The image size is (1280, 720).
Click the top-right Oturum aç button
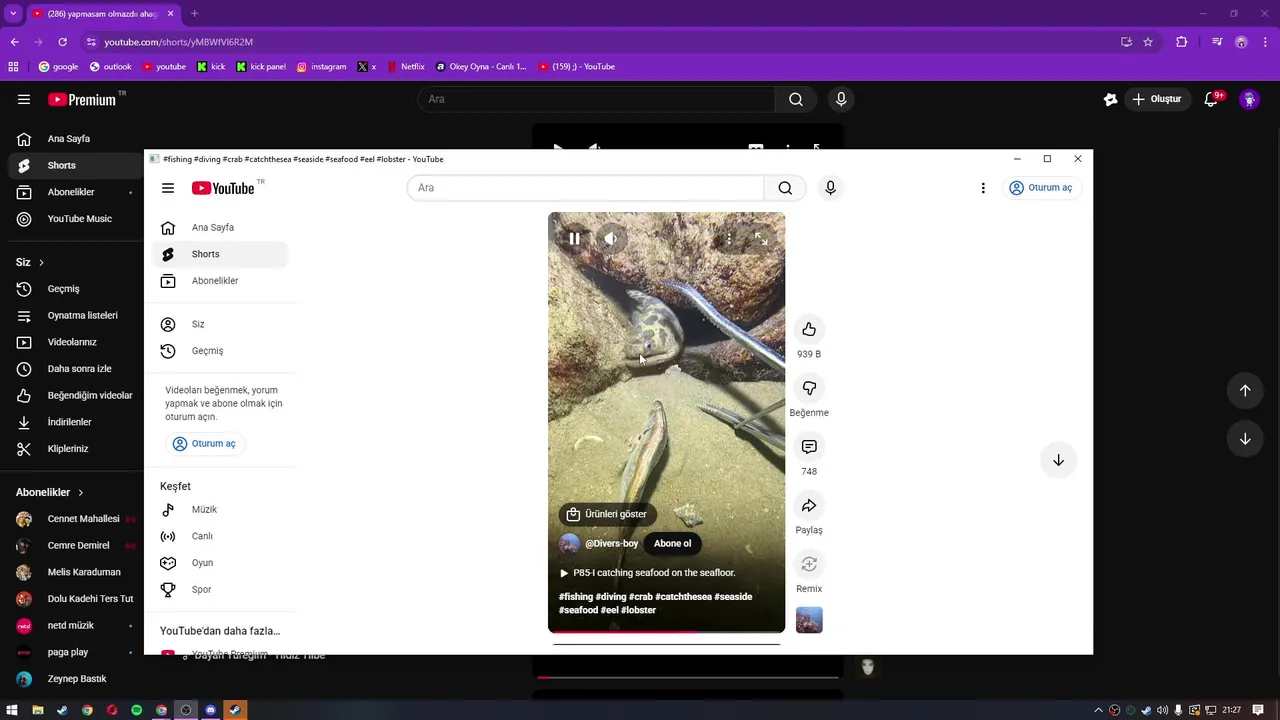[1041, 188]
